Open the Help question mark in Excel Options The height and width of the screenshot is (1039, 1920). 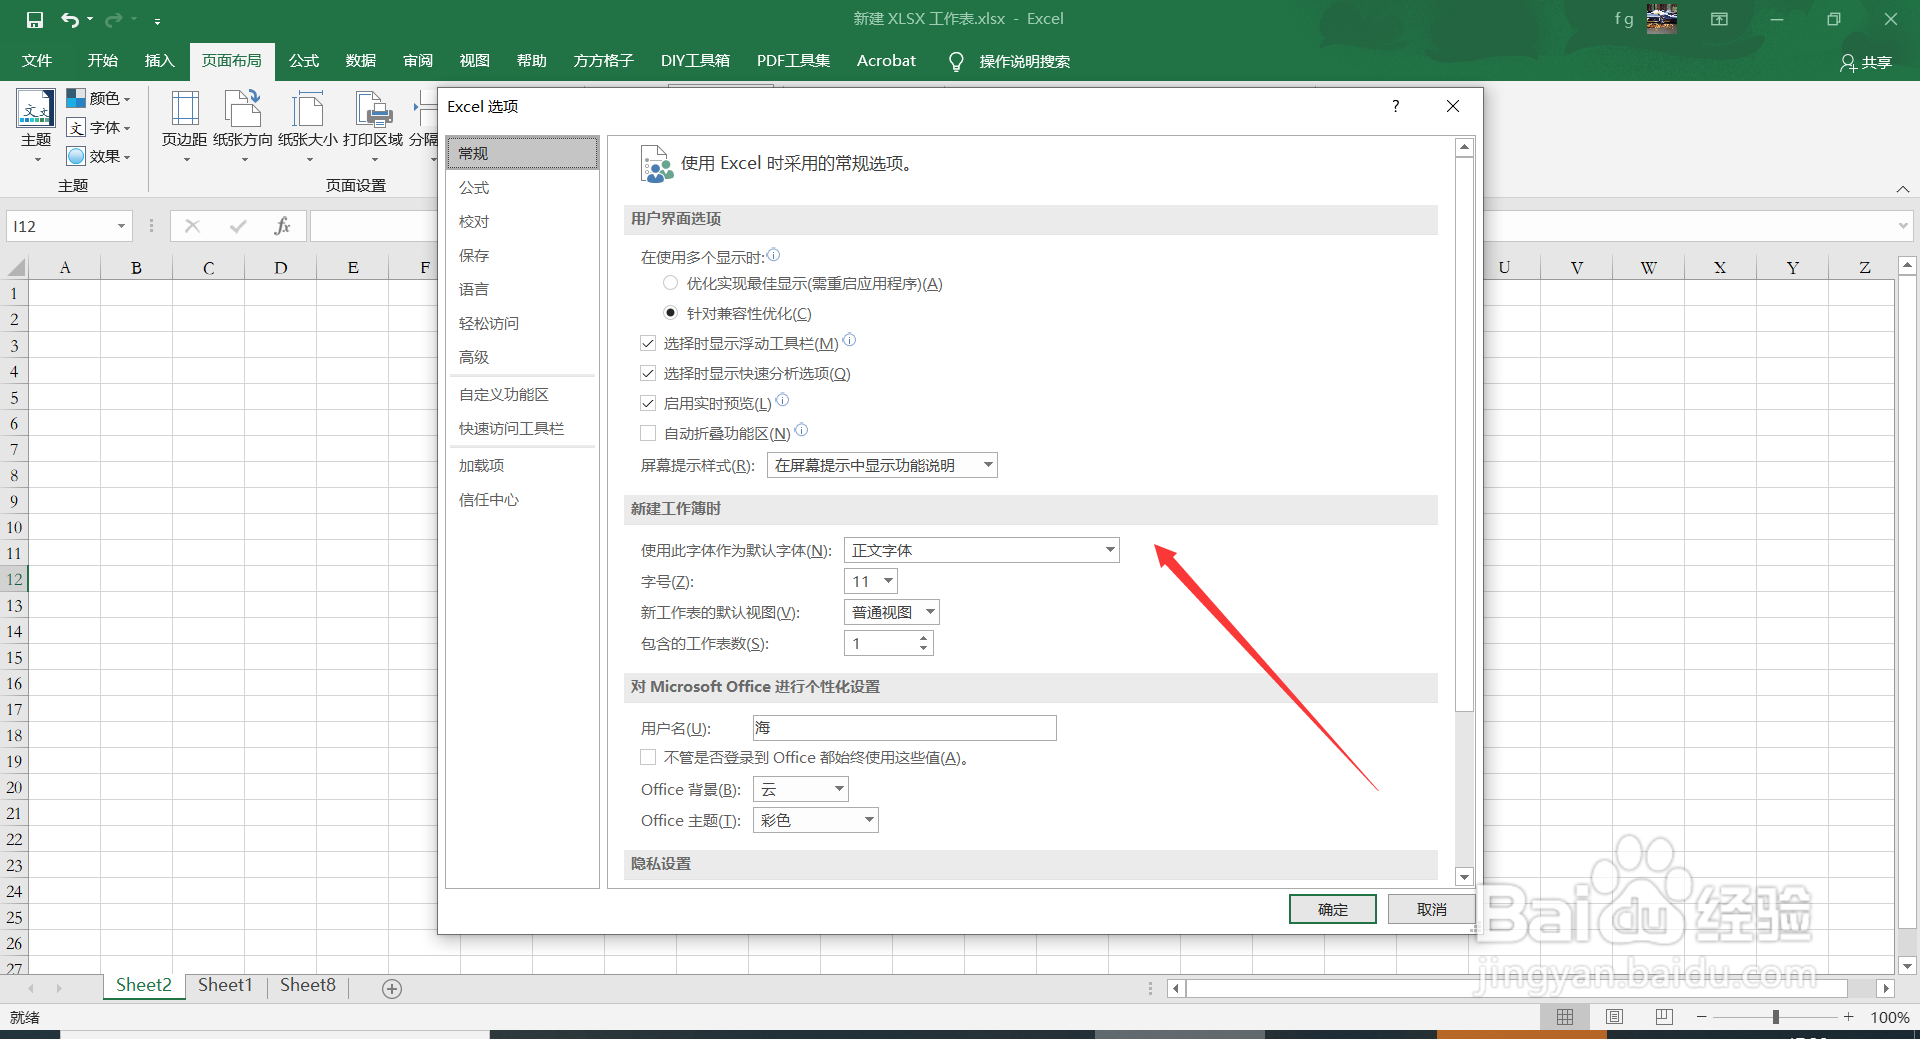(1395, 106)
